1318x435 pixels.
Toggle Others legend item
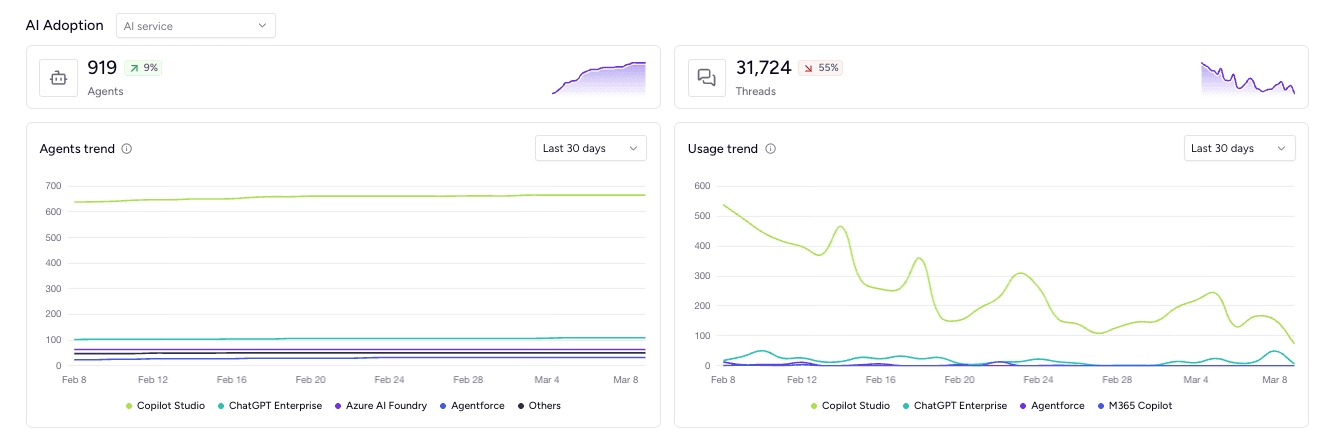point(540,406)
